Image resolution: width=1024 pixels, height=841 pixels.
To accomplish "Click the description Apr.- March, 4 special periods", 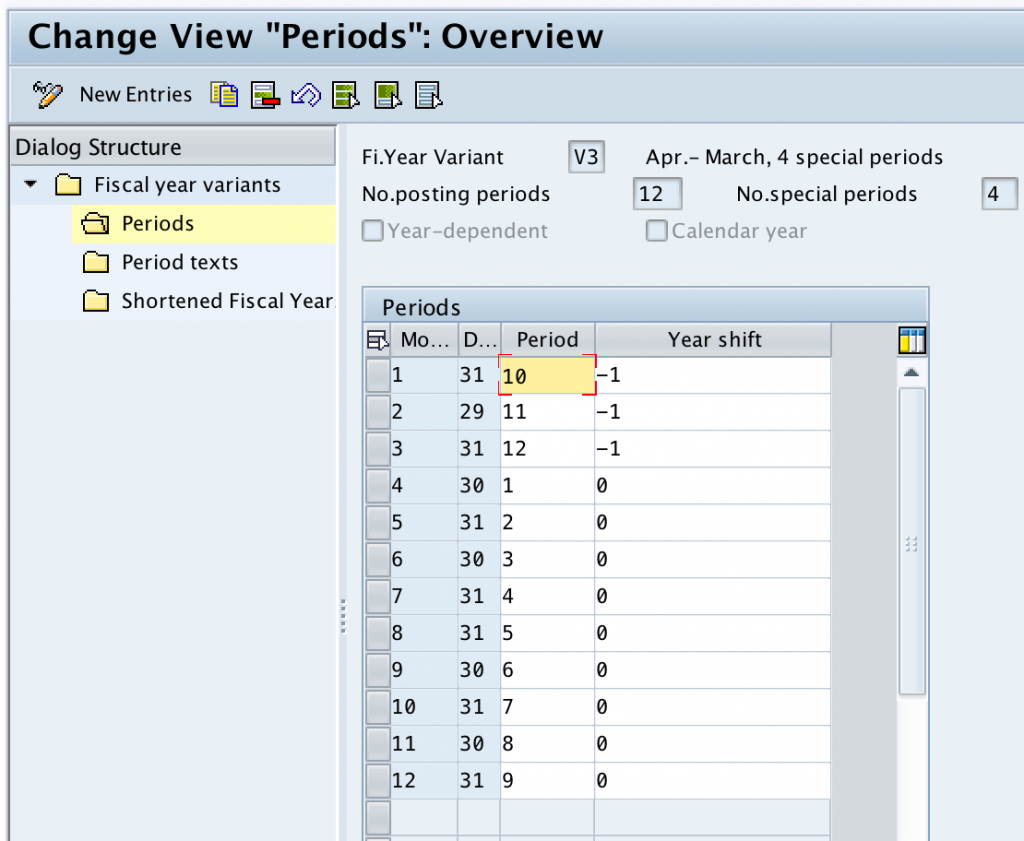I will coord(794,157).
